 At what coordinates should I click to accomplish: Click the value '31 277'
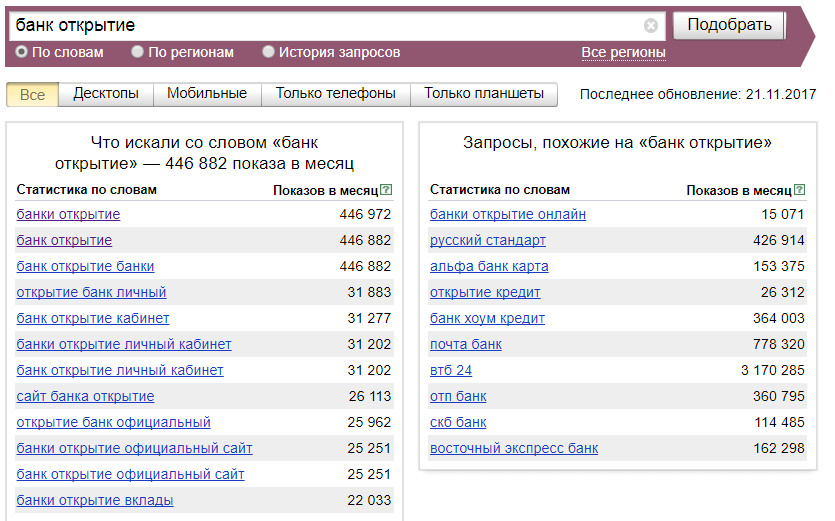tap(369, 319)
